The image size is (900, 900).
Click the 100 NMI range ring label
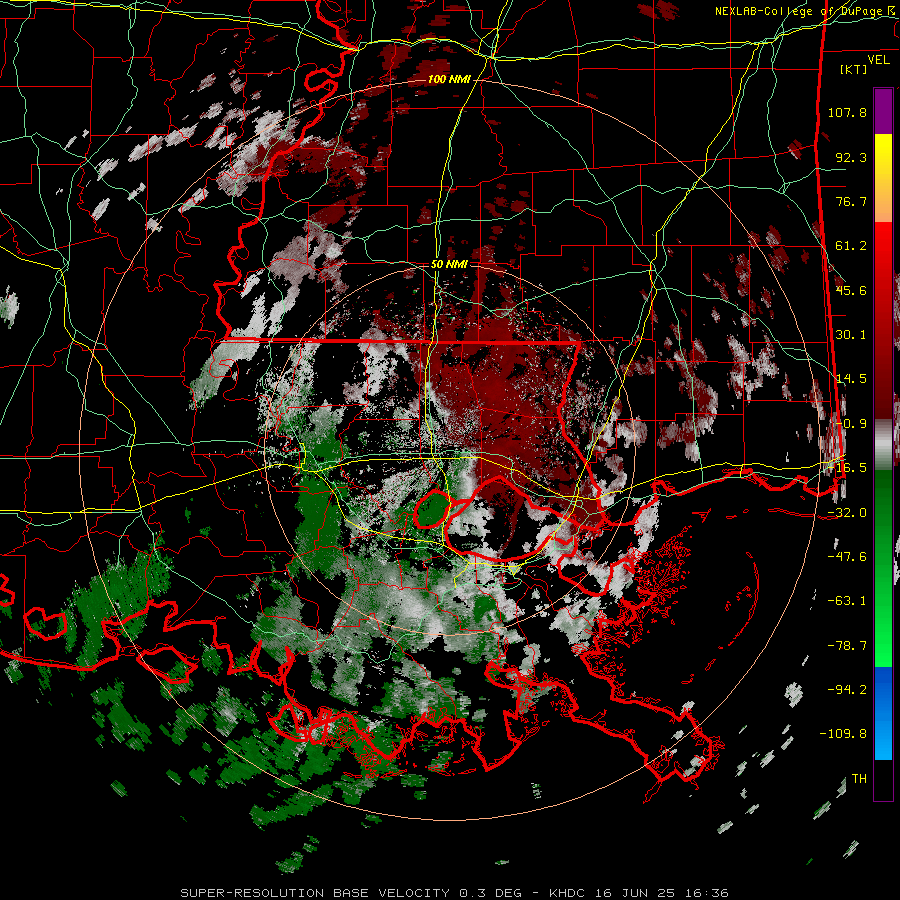449,79
